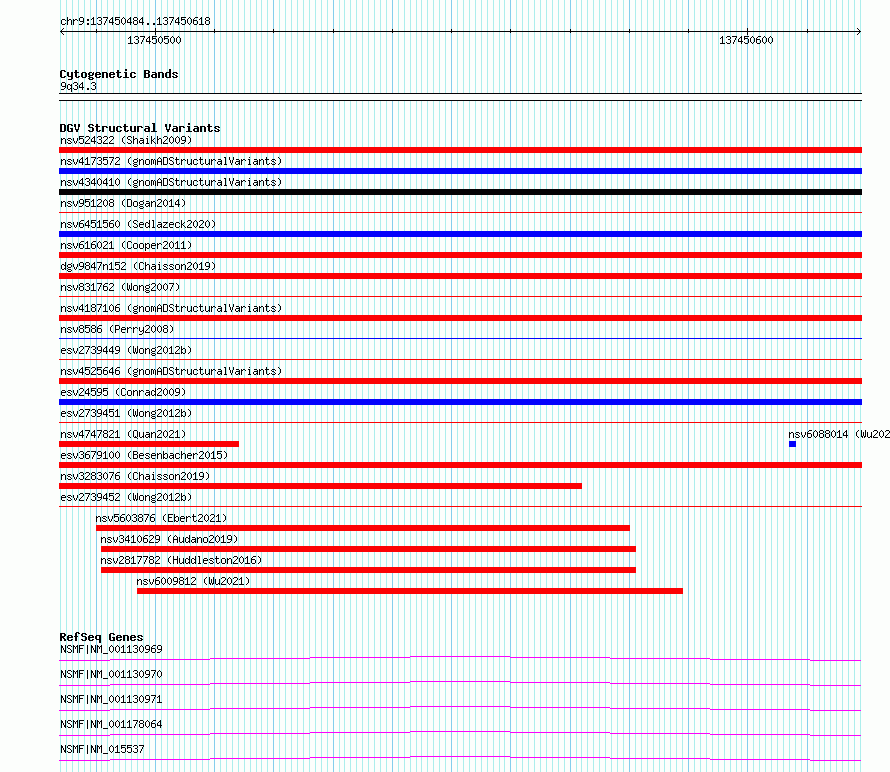Click the 137450600 ruler position label
The image size is (890, 772).
tap(746, 40)
